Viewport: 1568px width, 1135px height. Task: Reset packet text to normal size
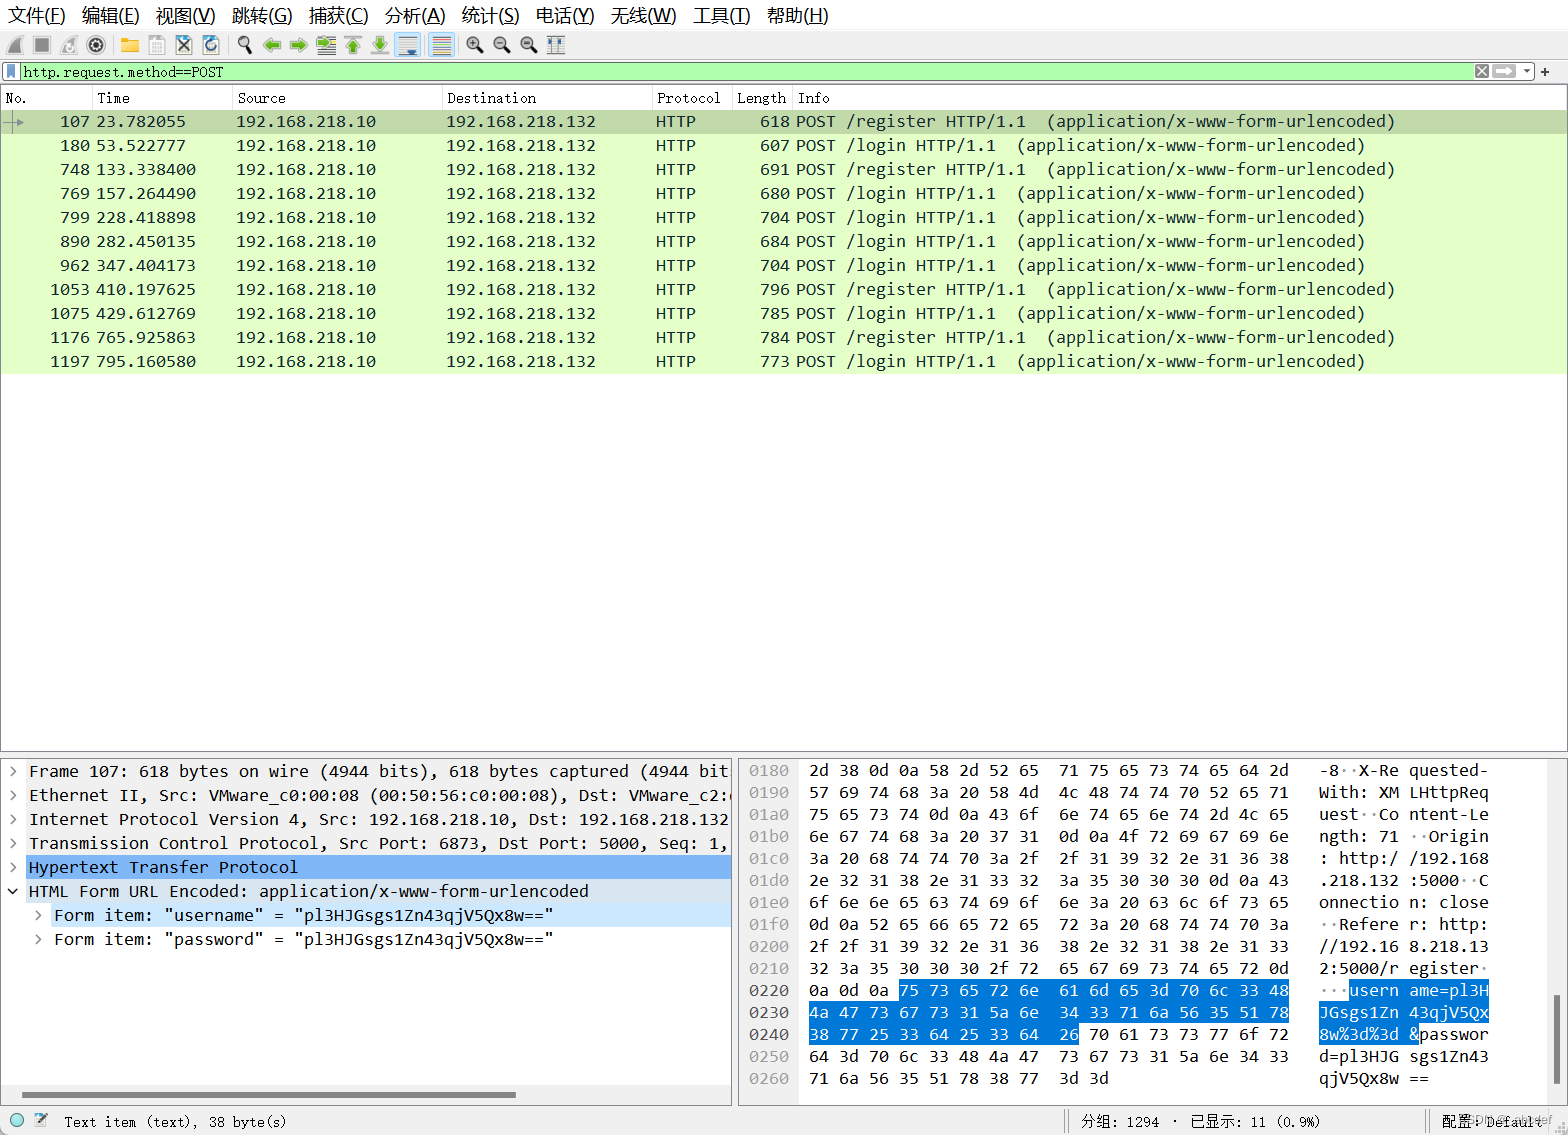pos(529,45)
